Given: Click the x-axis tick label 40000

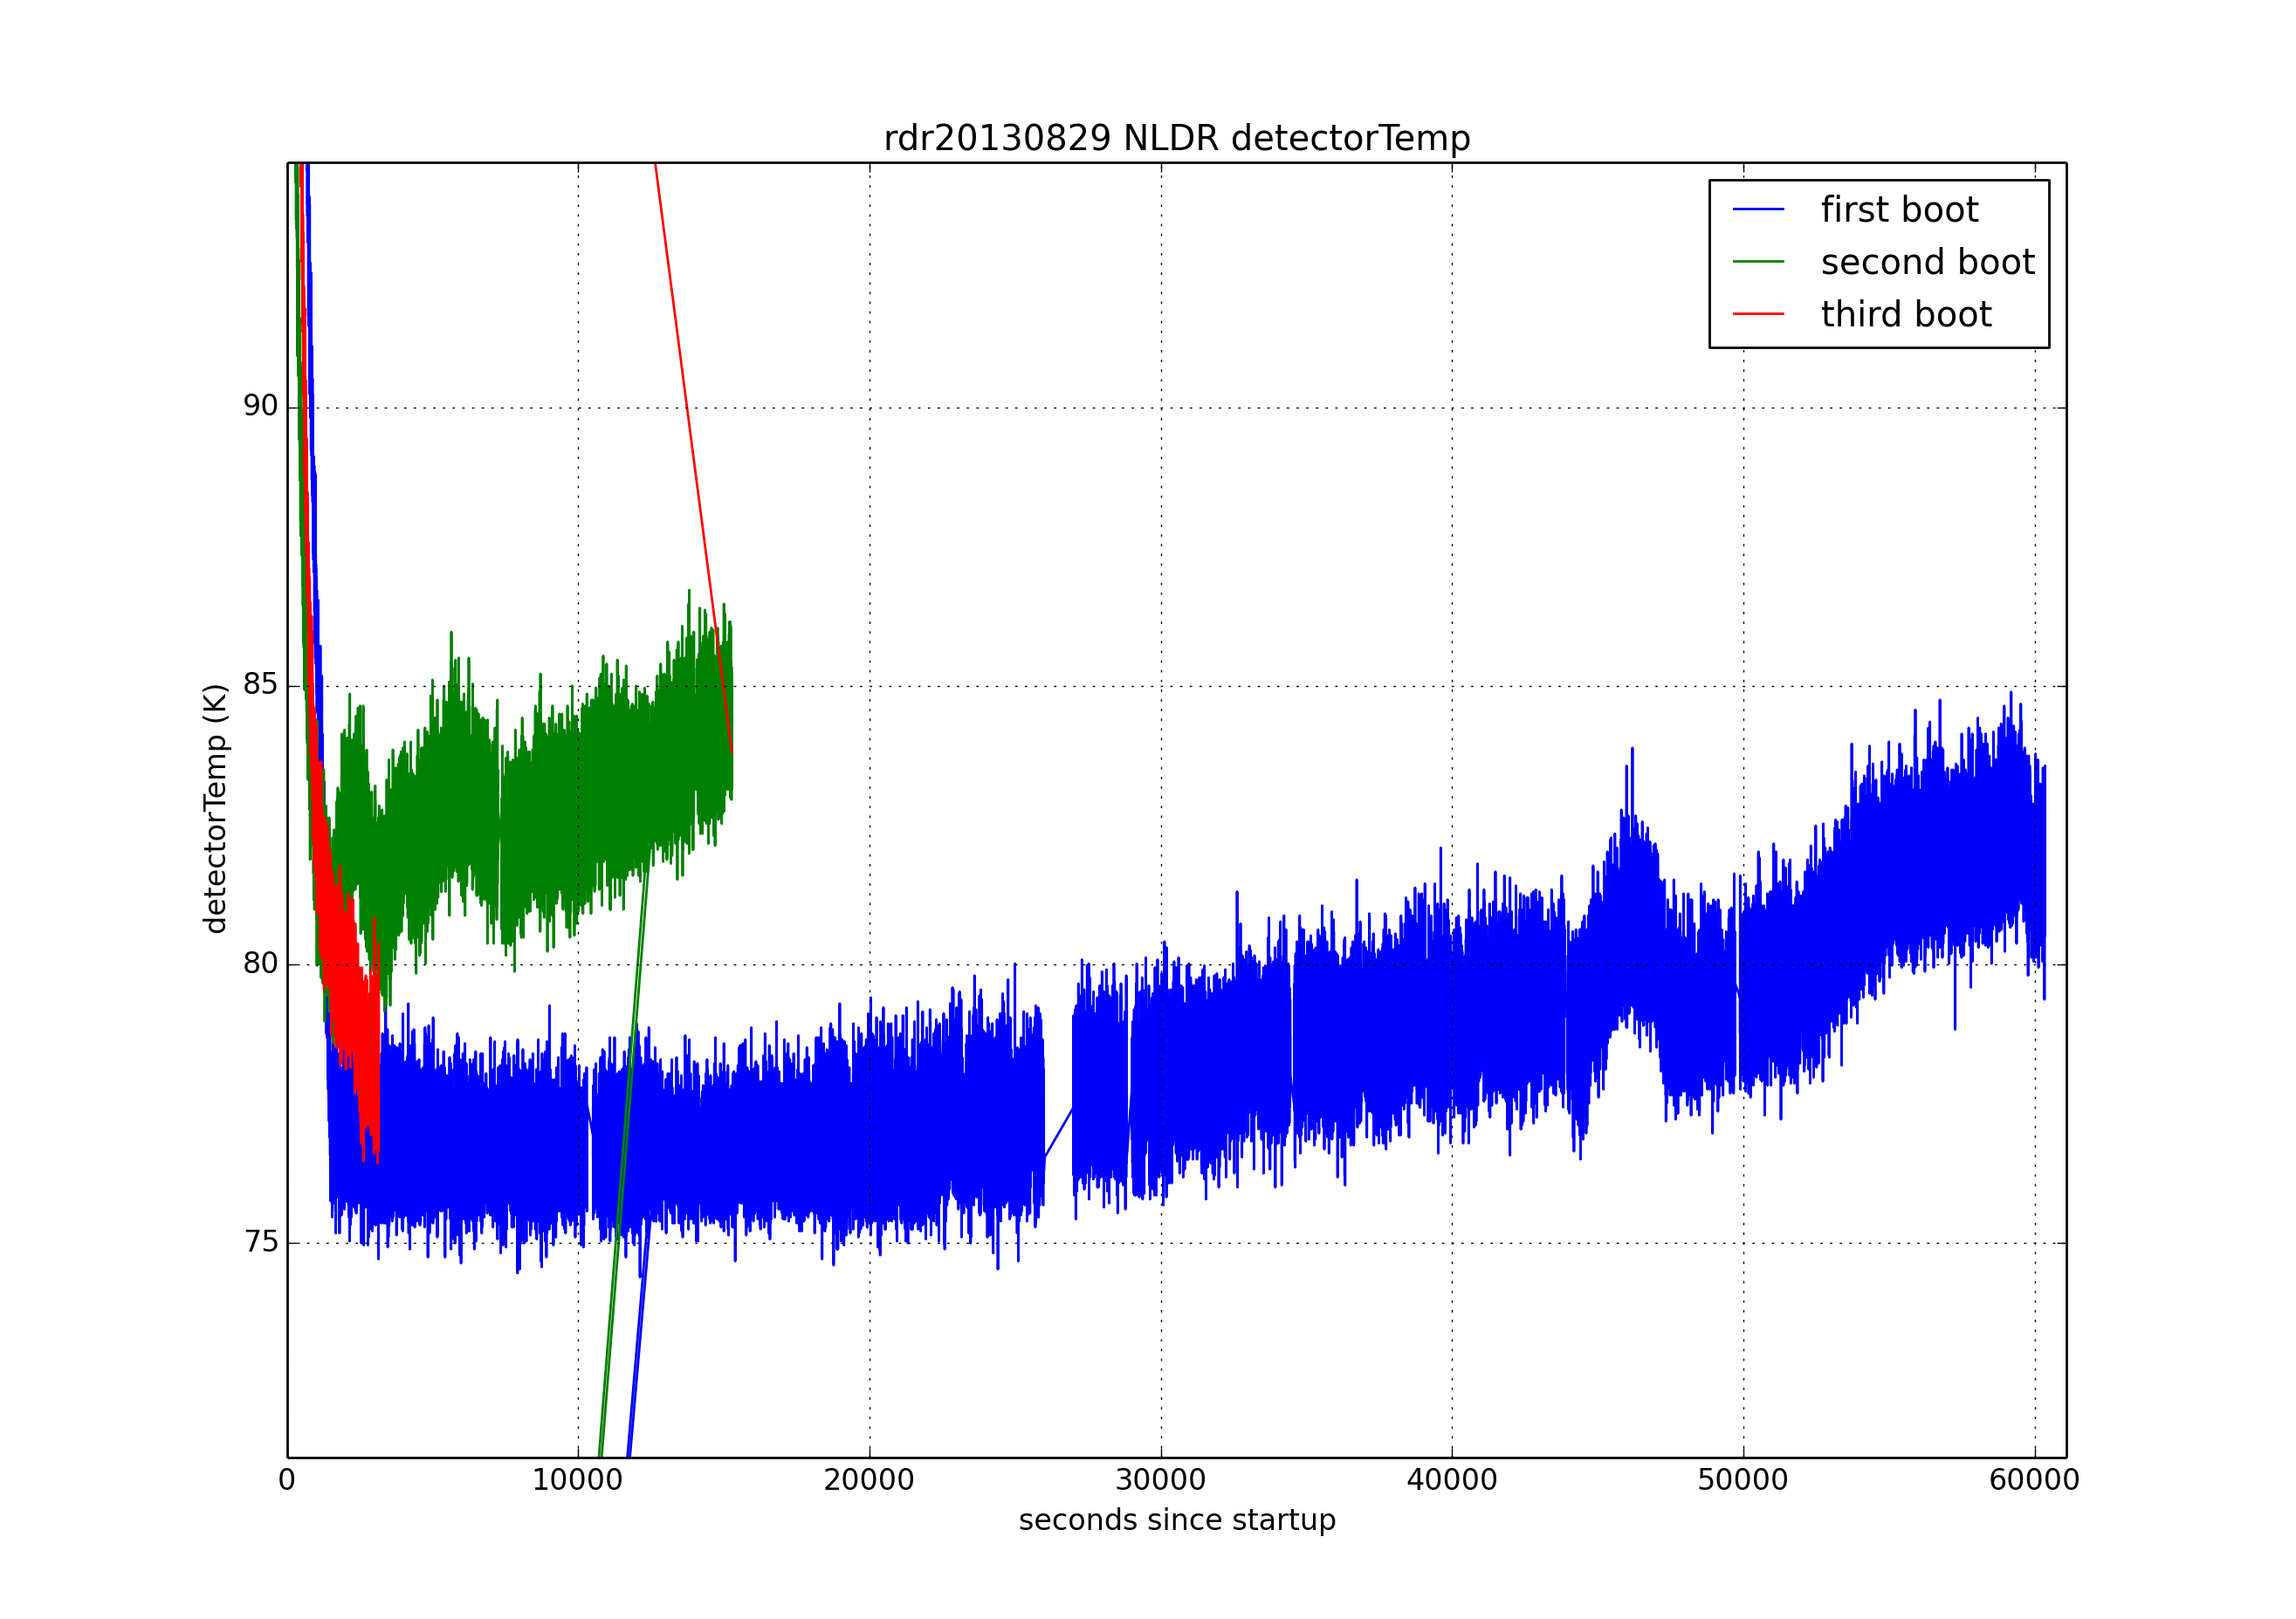Looking at the screenshot, I should click(1451, 1480).
